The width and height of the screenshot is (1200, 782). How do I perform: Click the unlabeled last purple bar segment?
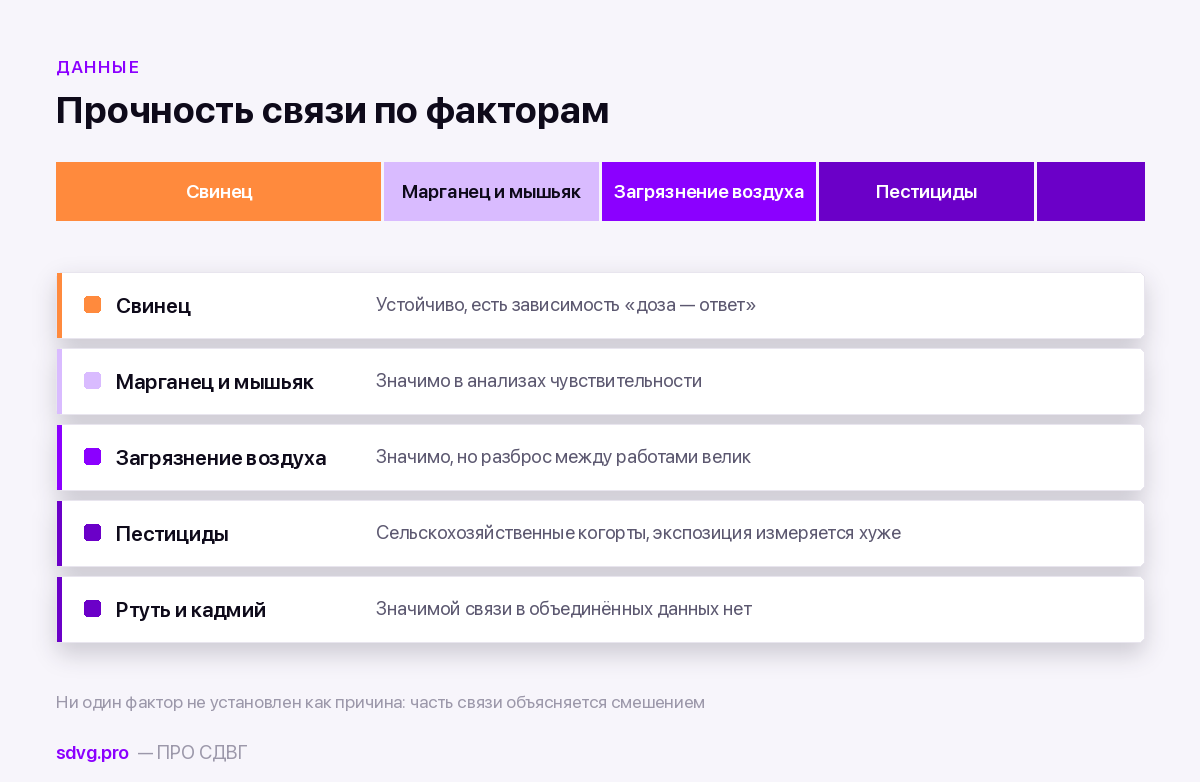tap(1091, 191)
